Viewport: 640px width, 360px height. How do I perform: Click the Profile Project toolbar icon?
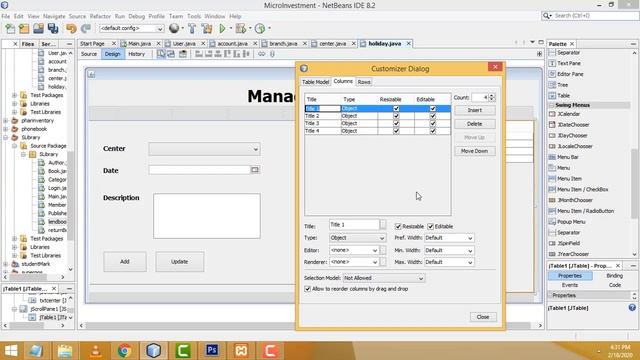[260, 29]
